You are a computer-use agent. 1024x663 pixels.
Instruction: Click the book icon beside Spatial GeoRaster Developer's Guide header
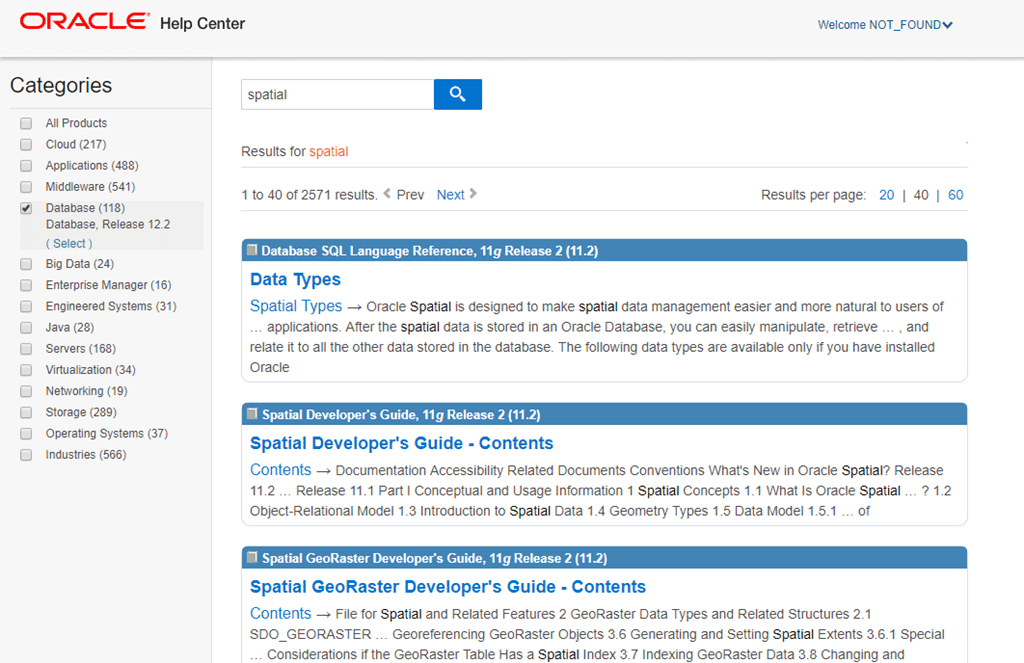tap(252, 557)
